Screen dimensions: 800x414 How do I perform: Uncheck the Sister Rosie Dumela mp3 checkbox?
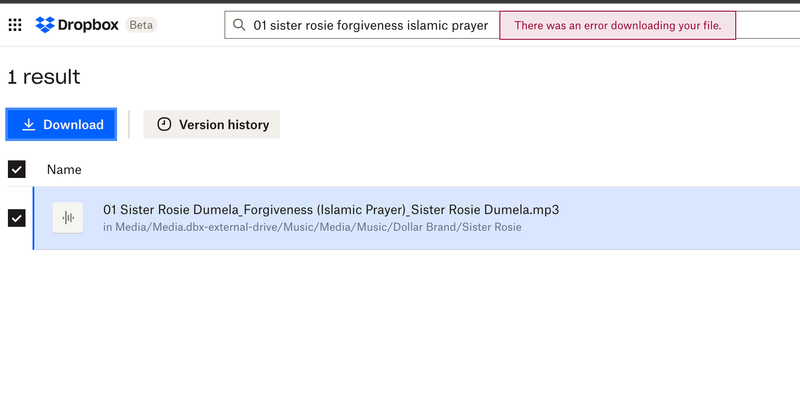tap(16, 218)
